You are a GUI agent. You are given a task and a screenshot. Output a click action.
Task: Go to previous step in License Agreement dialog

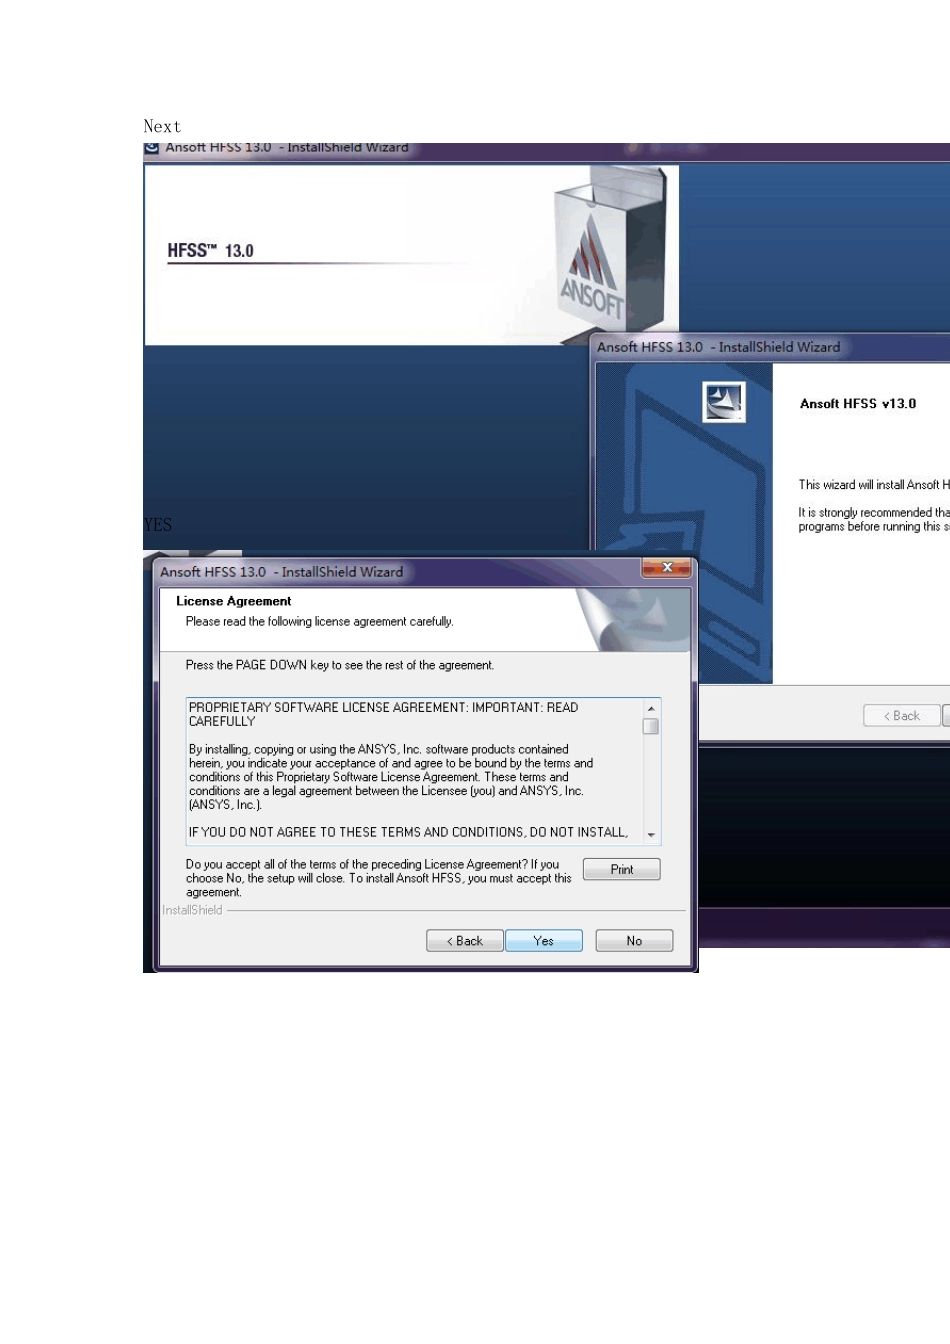tap(464, 941)
